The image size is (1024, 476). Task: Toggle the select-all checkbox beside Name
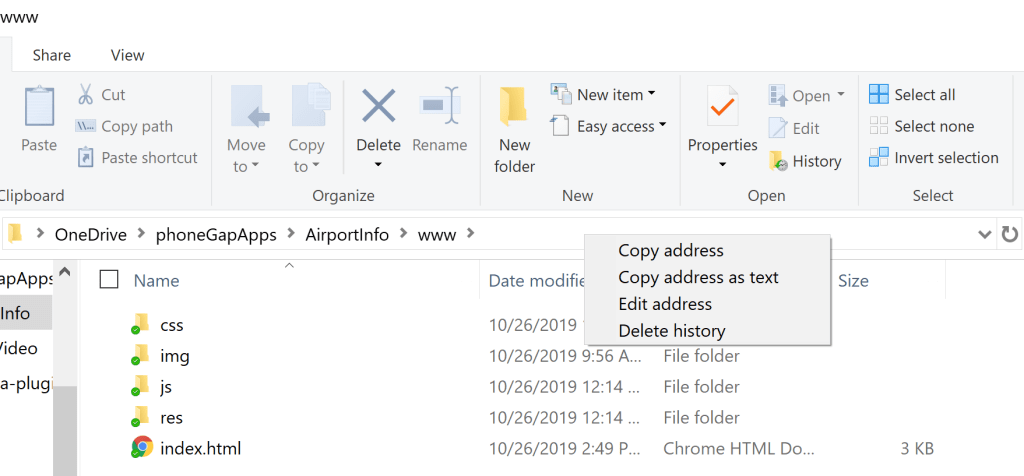109,280
